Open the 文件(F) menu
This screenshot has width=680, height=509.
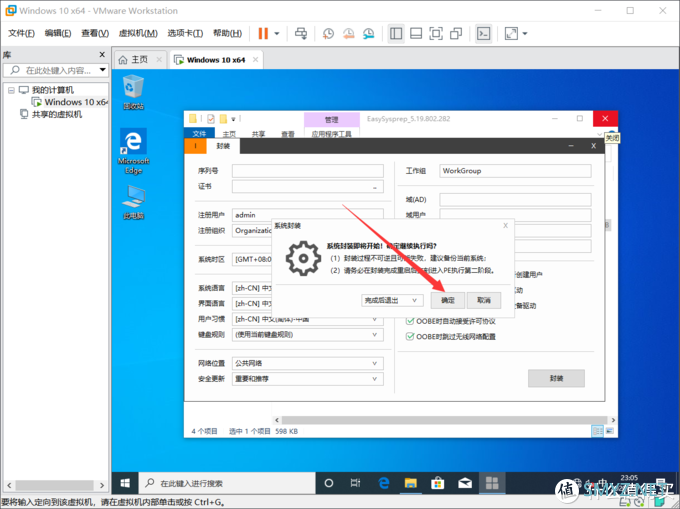click(x=21, y=33)
